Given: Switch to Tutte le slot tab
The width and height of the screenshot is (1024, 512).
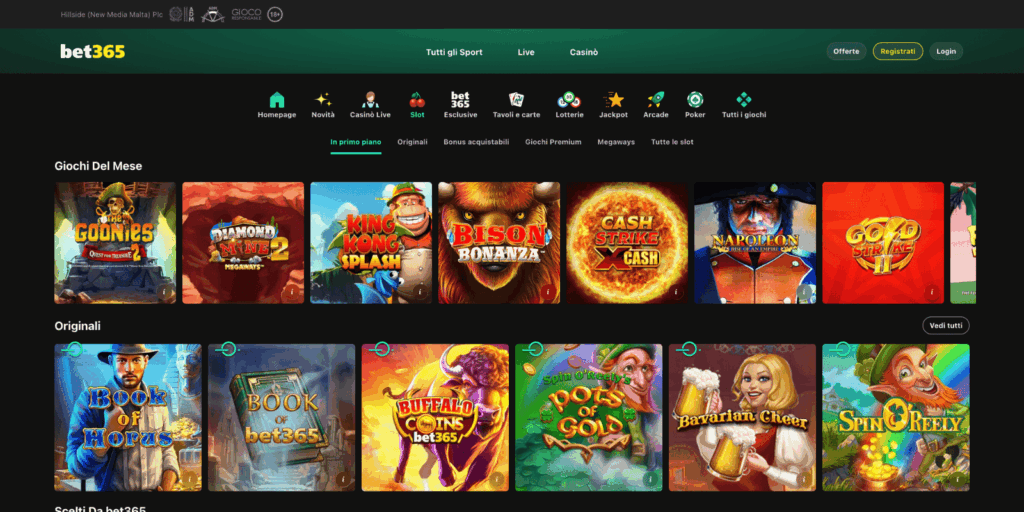Looking at the screenshot, I should pyautogui.click(x=672, y=142).
